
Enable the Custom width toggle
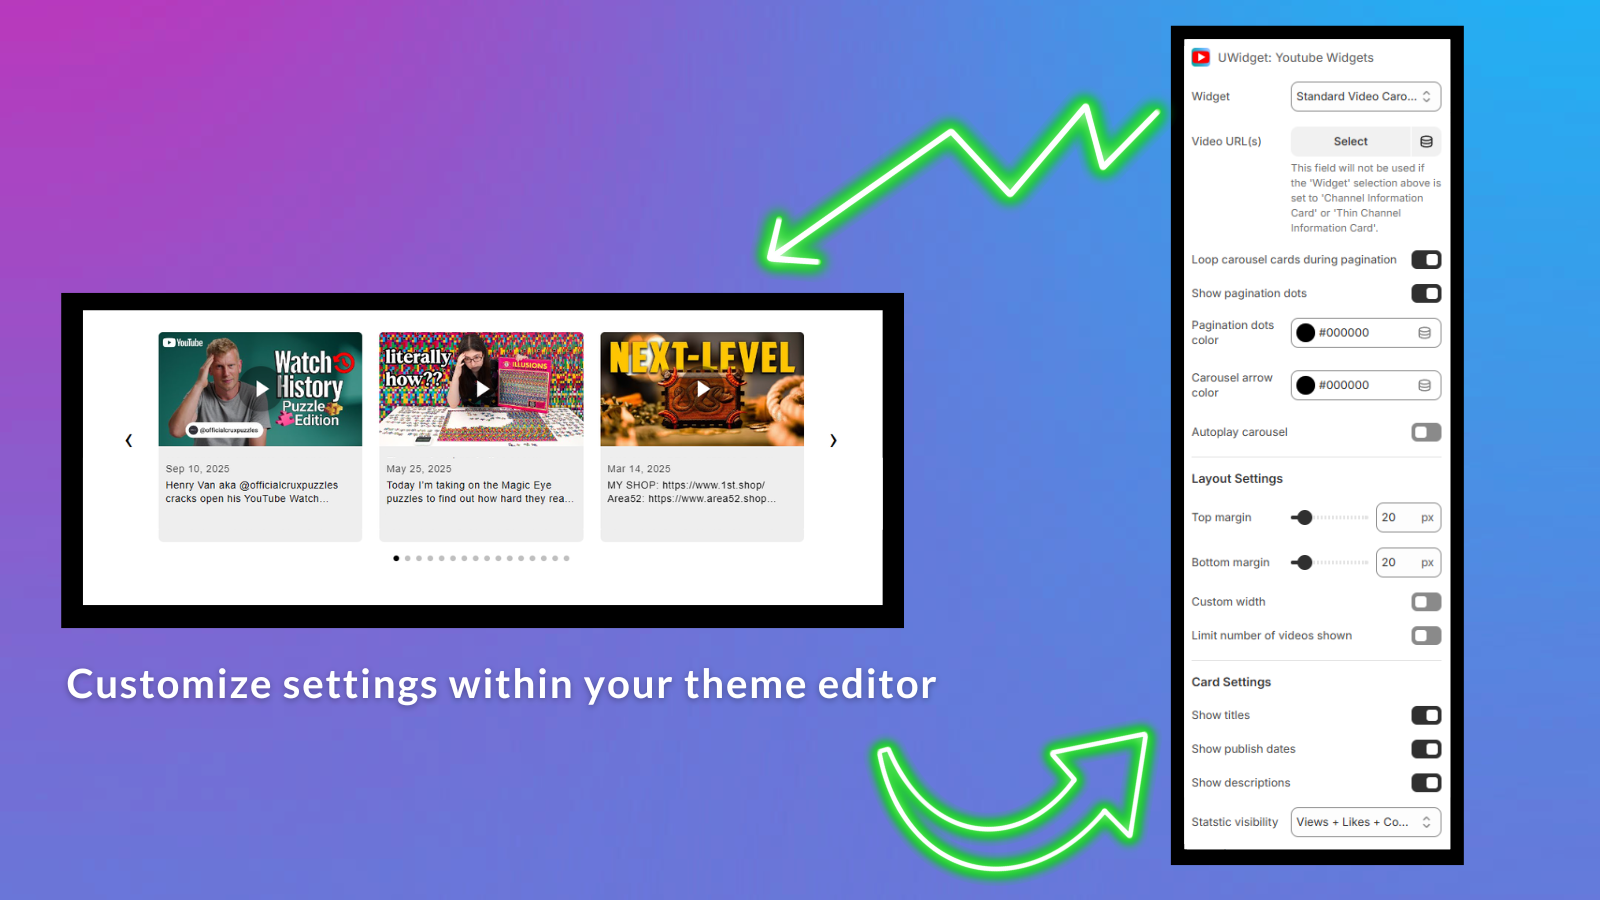[x=1426, y=601]
